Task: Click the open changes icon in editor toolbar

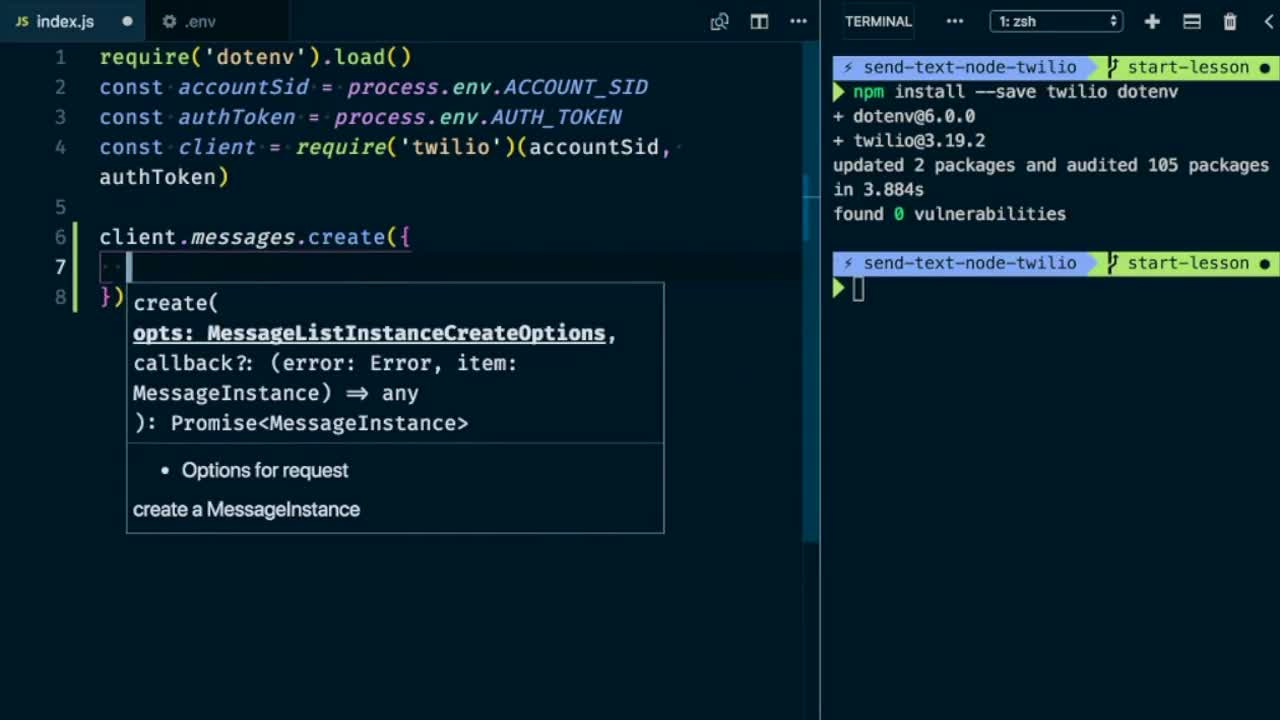Action: click(719, 21)
